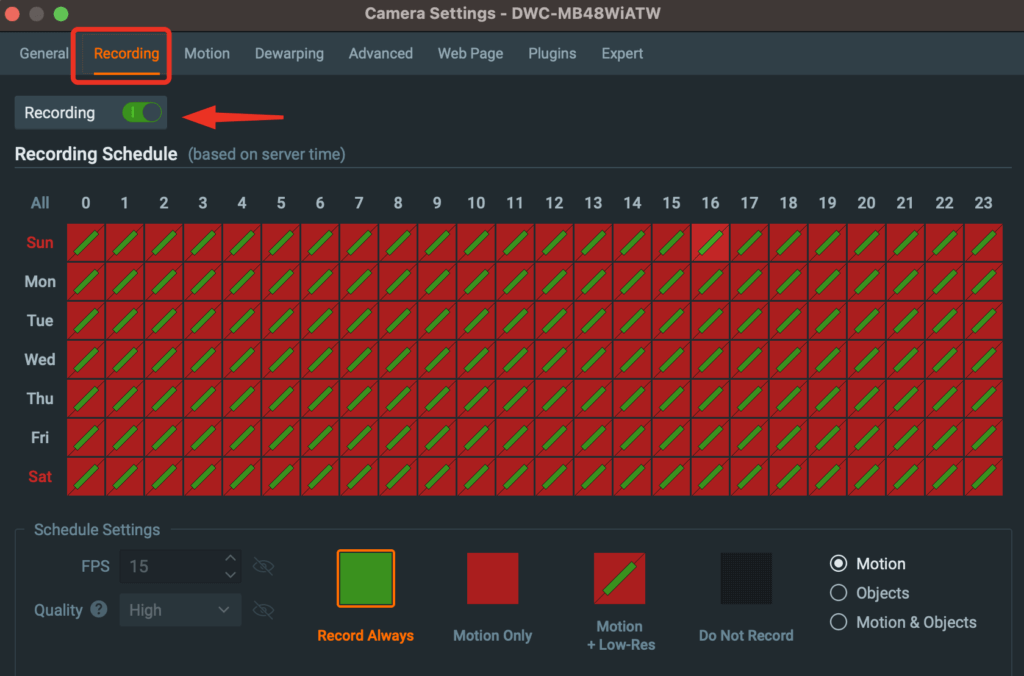Screen dimensions: 1024x676
Task: Toggle Quality visibility eye icon
Action: pos(263,610)
